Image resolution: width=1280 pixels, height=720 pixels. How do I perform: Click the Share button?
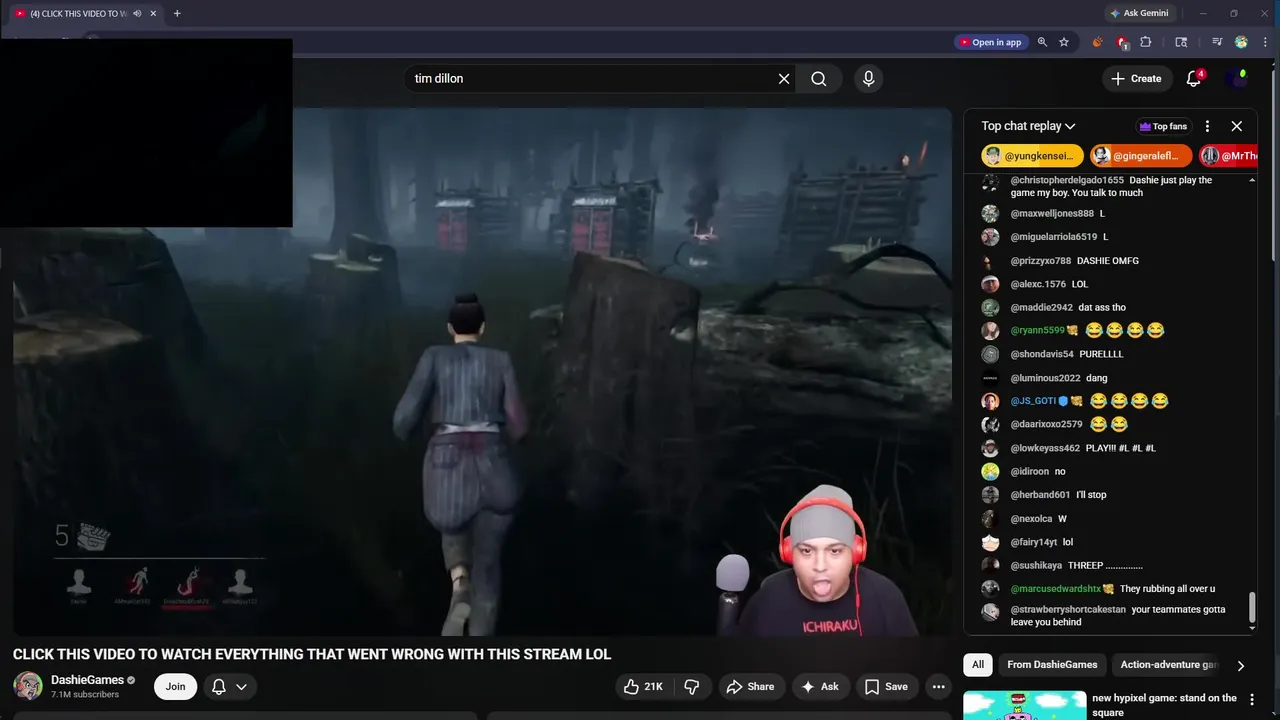point(750,686)
